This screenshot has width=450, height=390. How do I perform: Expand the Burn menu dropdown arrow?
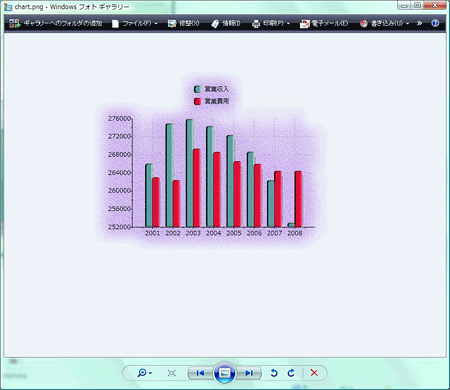(407, 23)
